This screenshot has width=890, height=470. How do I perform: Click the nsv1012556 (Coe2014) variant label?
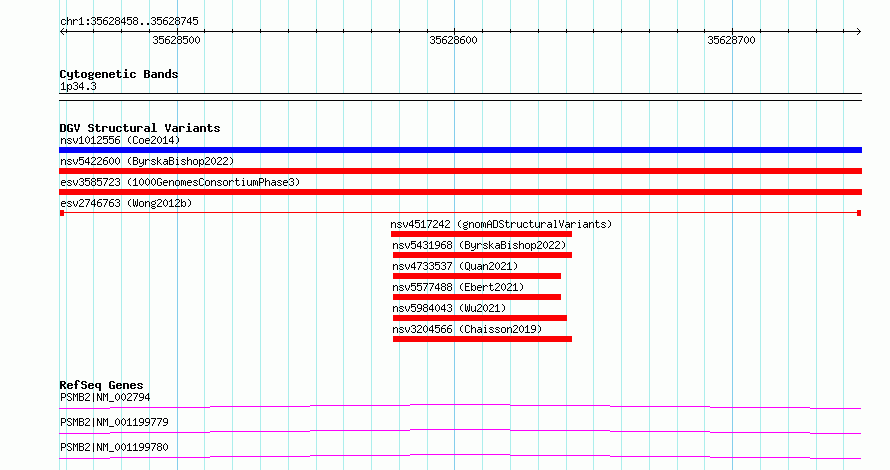pos(120,140)
